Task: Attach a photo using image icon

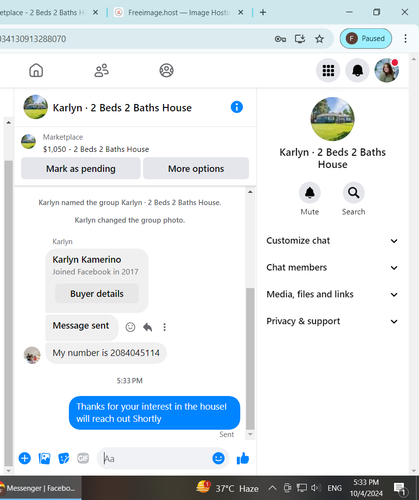Action: [x=44, y=458]
